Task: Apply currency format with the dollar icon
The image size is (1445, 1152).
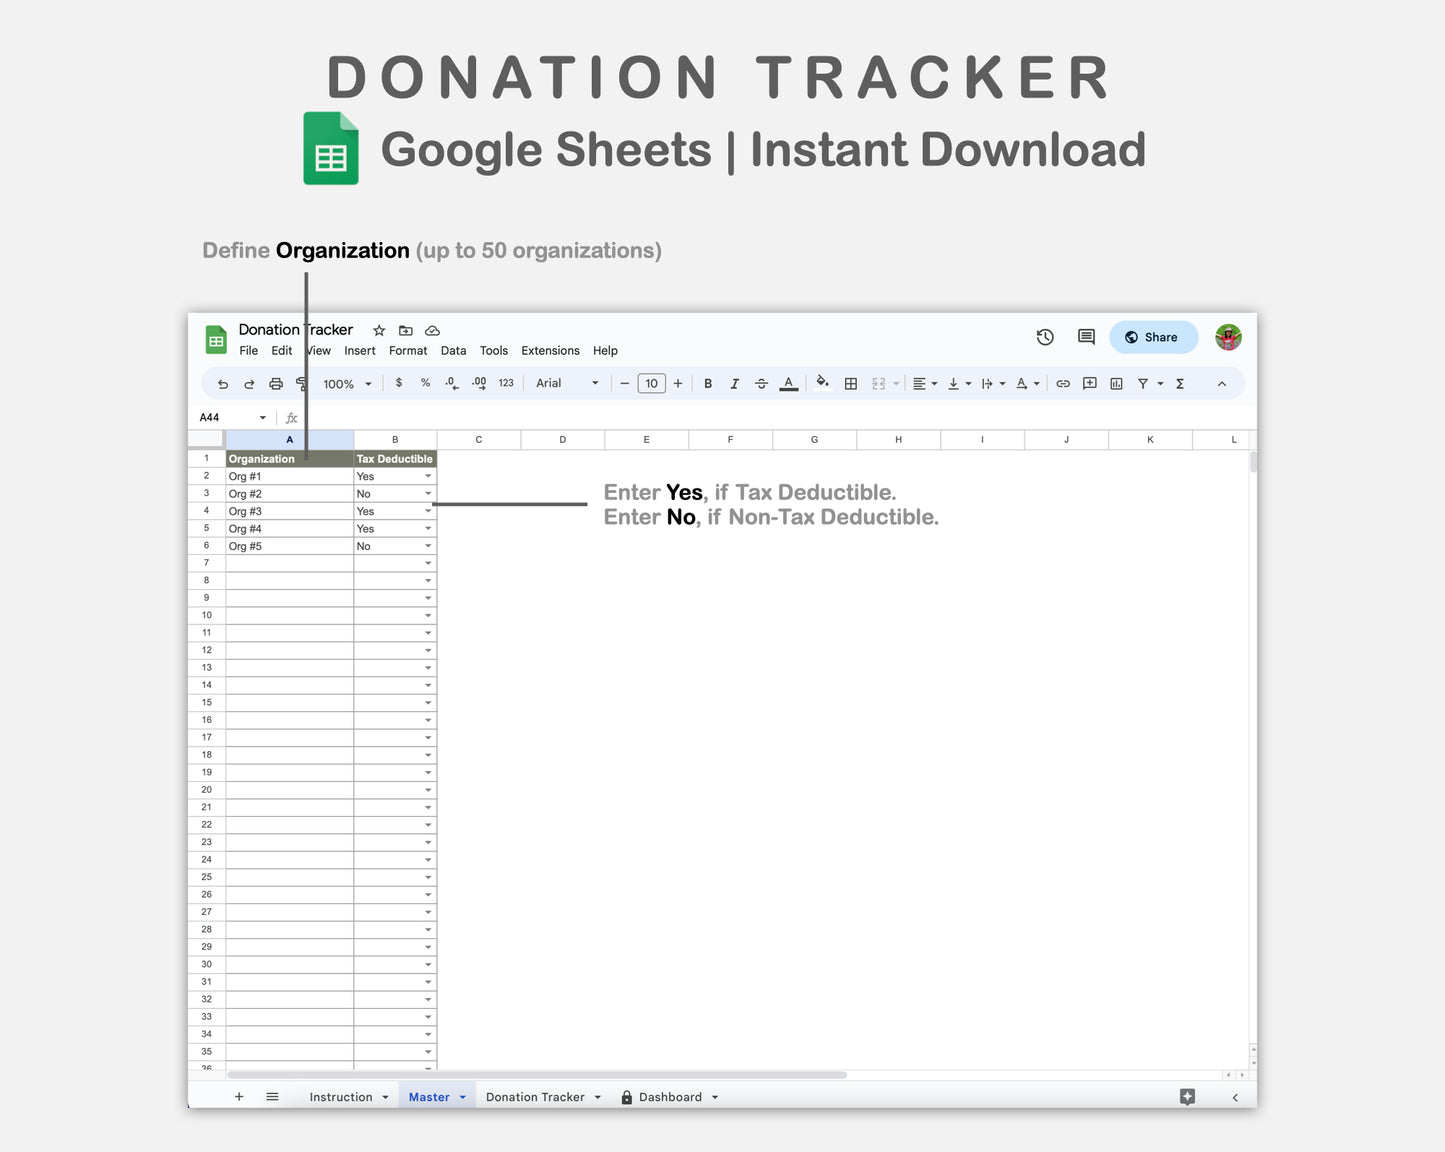Action: click(x=399, y=383)
